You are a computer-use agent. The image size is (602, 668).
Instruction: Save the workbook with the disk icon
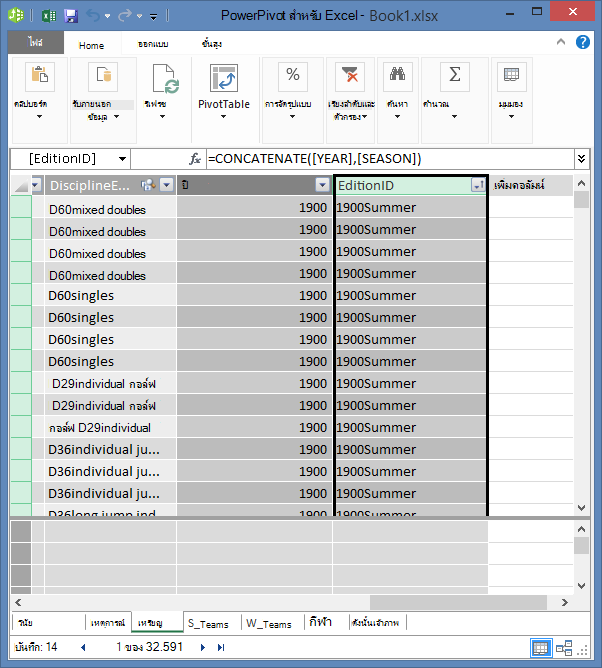[71, 16]
